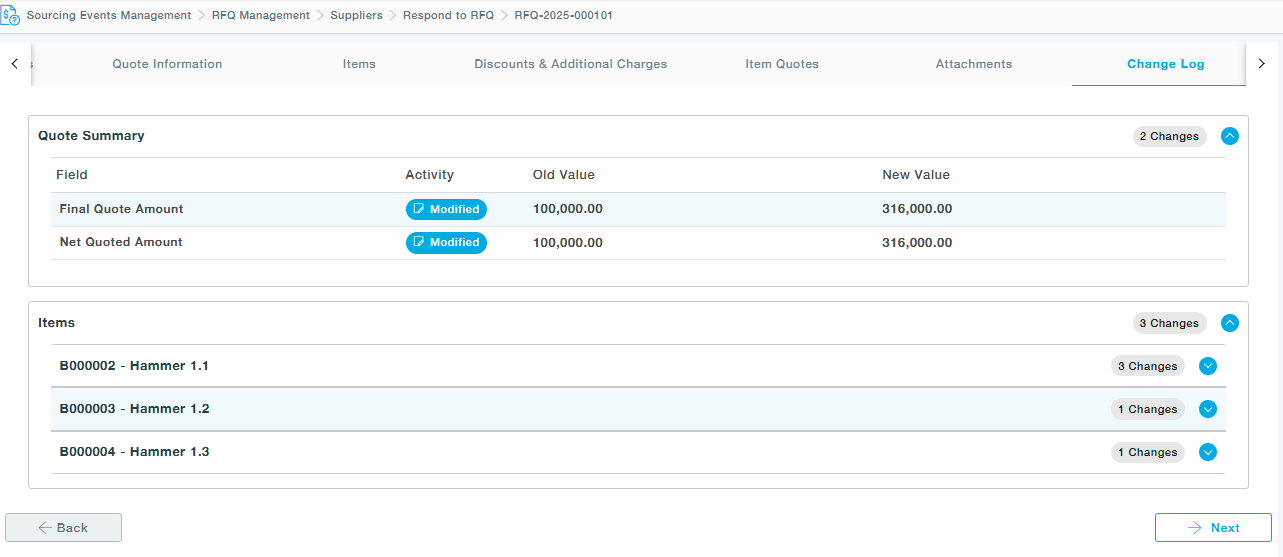Click the Sourcing Events Management app icon
Viewport: 1283px width, 557px height.
(11, 16)
